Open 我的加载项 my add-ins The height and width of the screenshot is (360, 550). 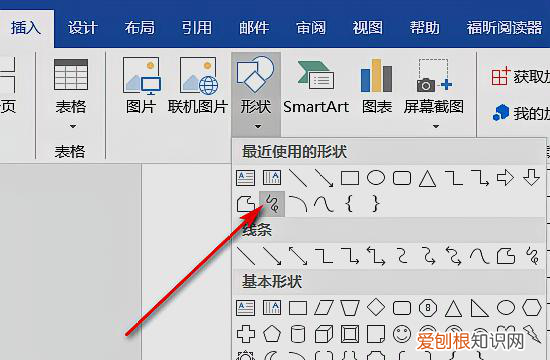521,113
